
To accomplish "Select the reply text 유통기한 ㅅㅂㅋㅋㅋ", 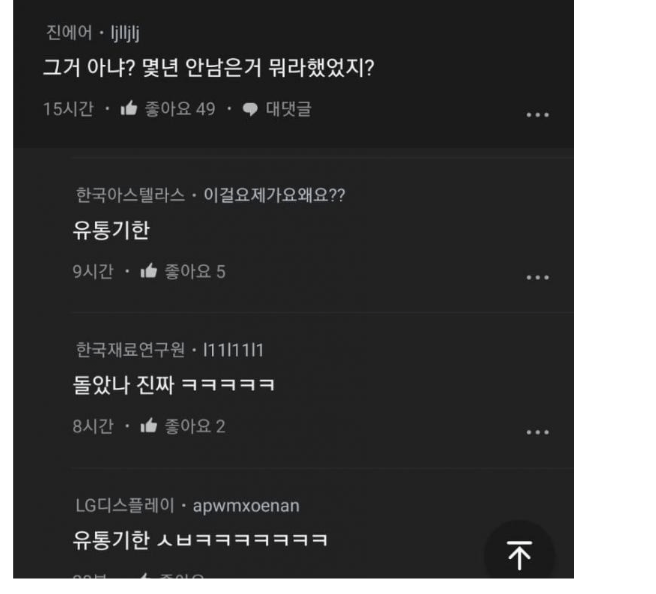I will [x=200, y=539].
